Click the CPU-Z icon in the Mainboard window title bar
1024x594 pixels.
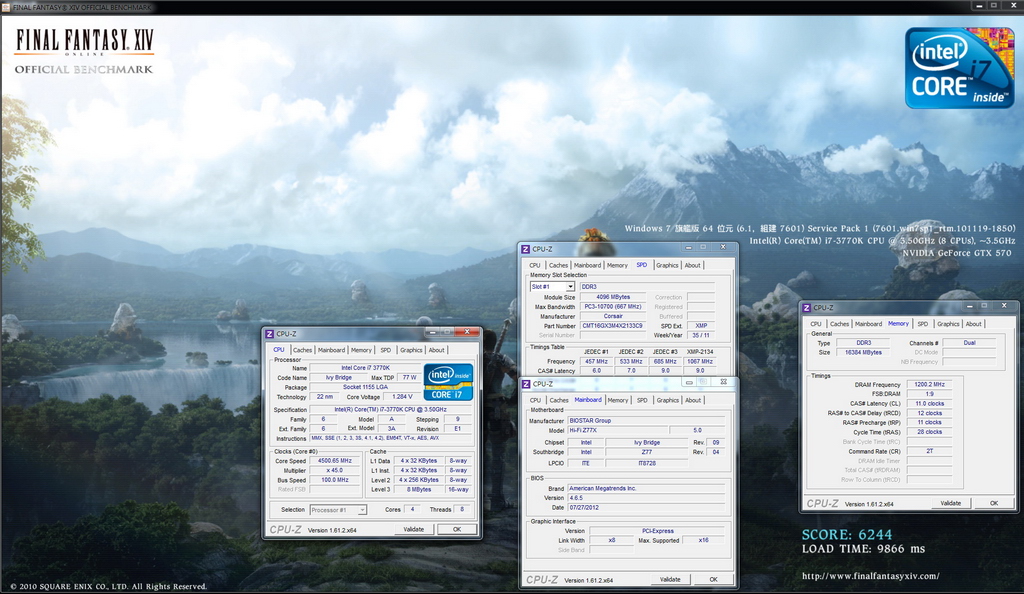click(526, 384)
